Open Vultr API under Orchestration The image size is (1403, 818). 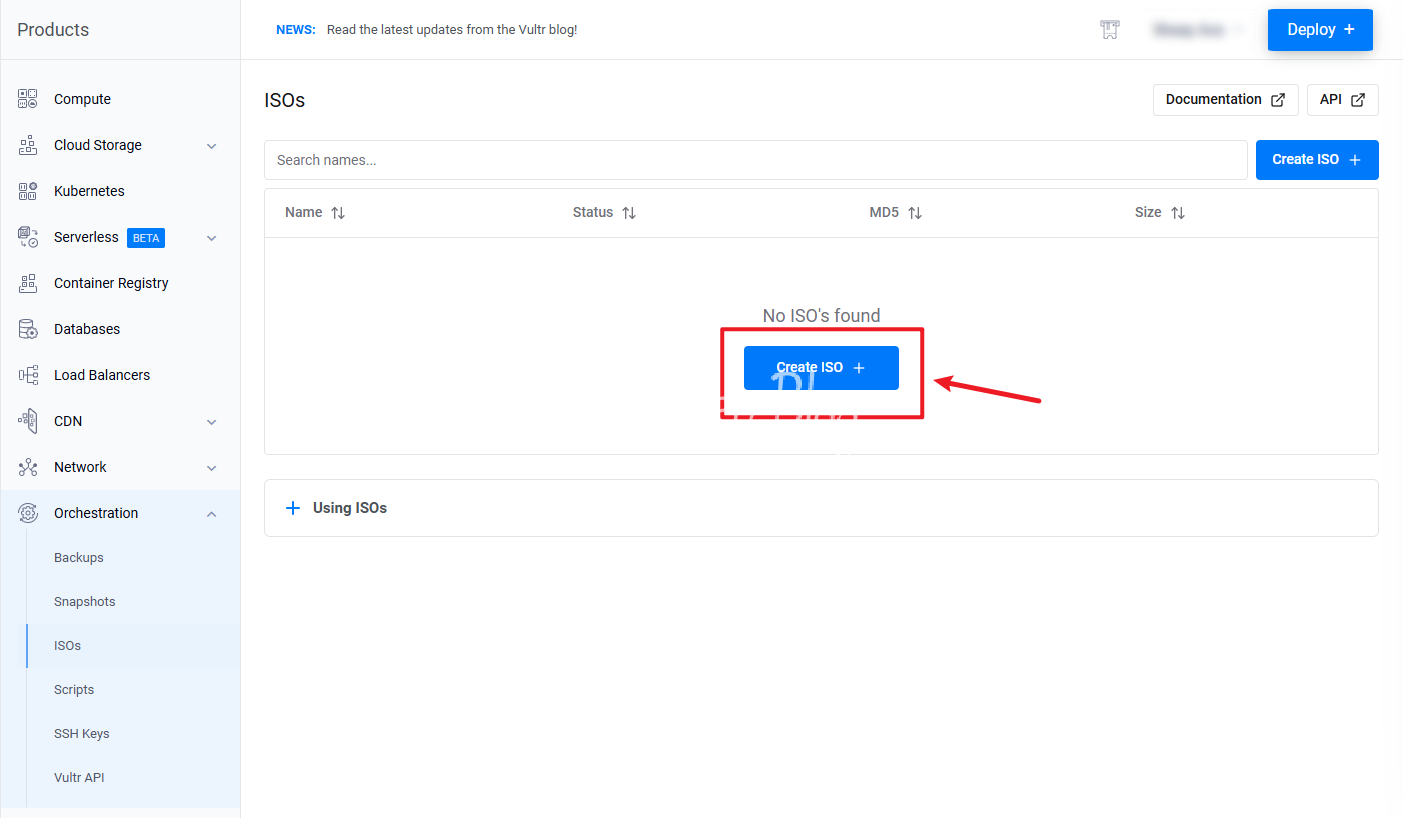pos(79,778)
